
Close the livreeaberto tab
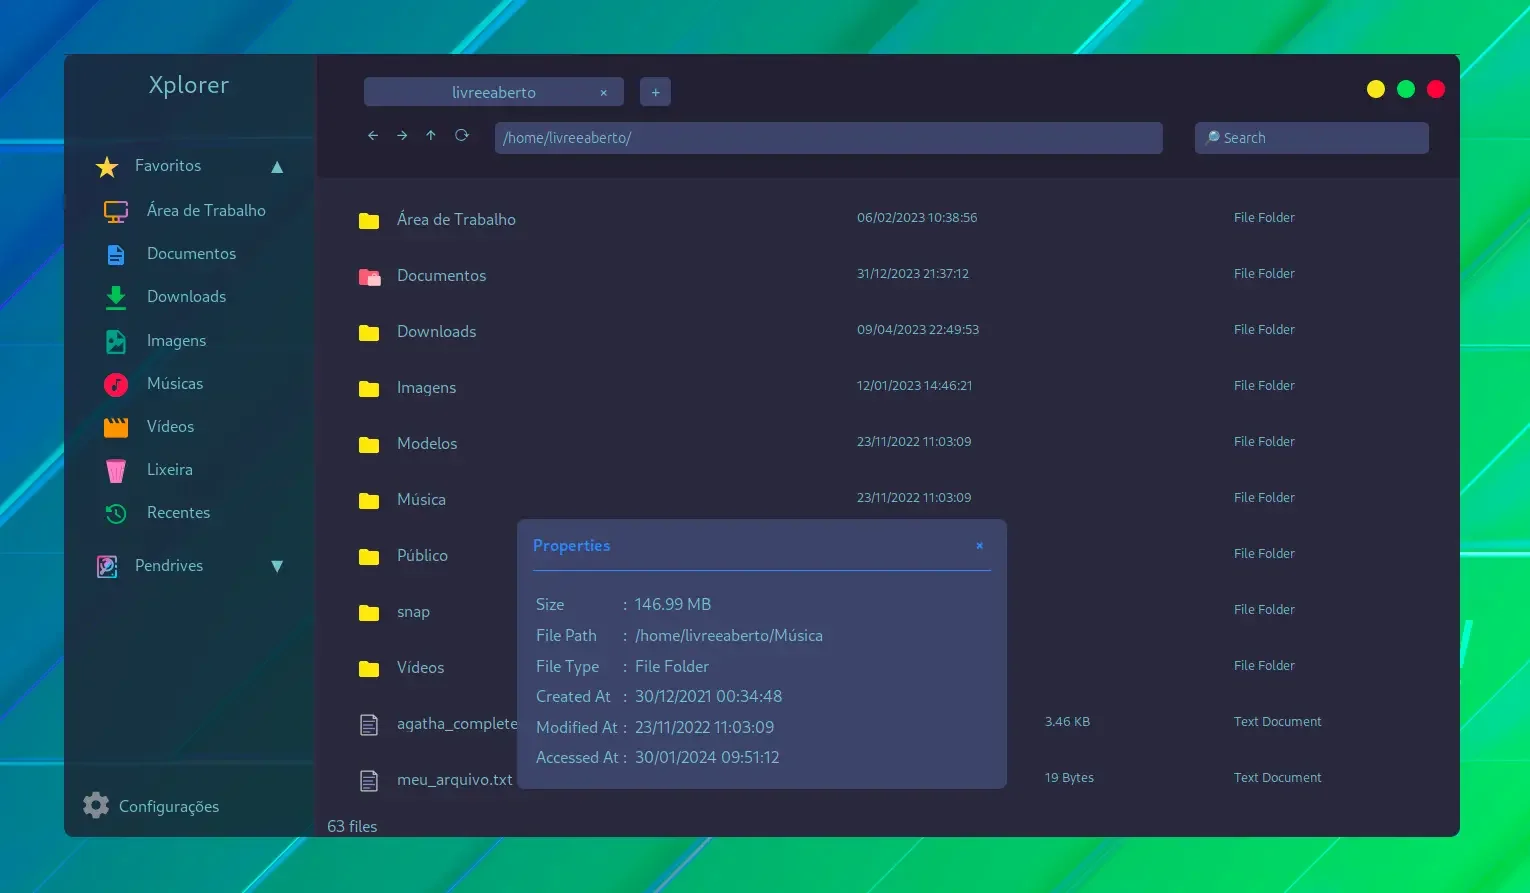click(604, 93)
